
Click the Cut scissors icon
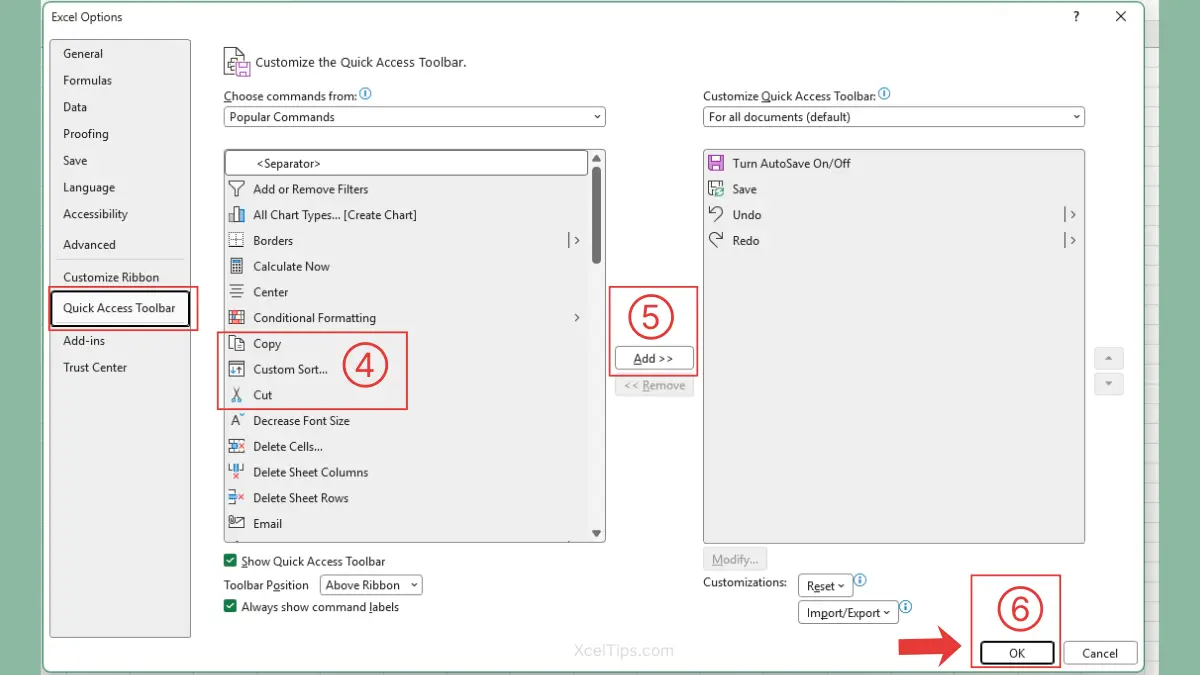pyautogui.click(x=236, y=395)
